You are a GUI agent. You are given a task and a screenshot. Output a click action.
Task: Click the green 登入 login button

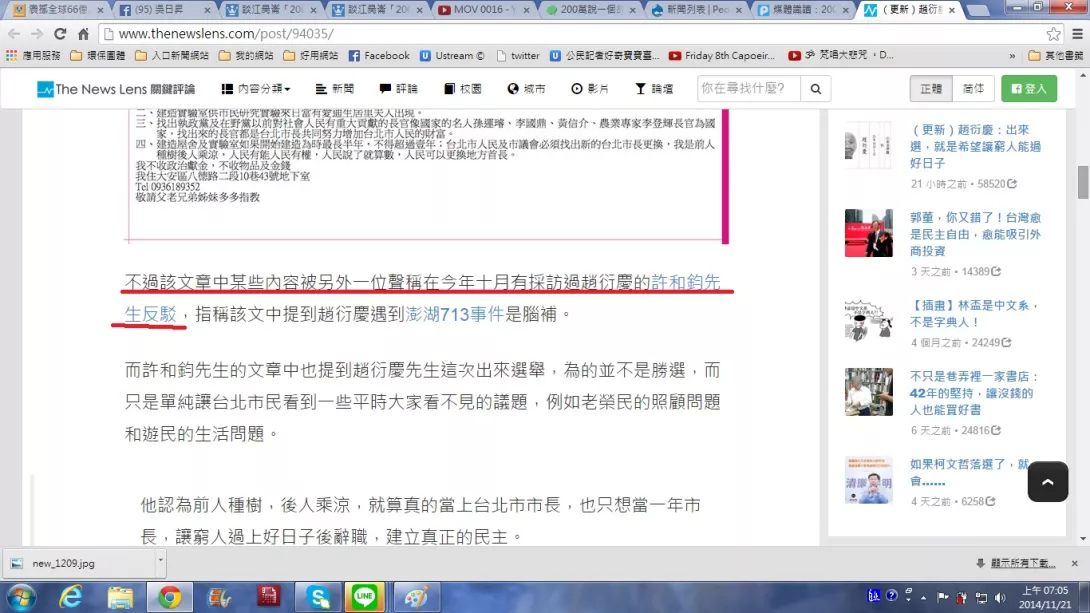tap(1029, 89)
